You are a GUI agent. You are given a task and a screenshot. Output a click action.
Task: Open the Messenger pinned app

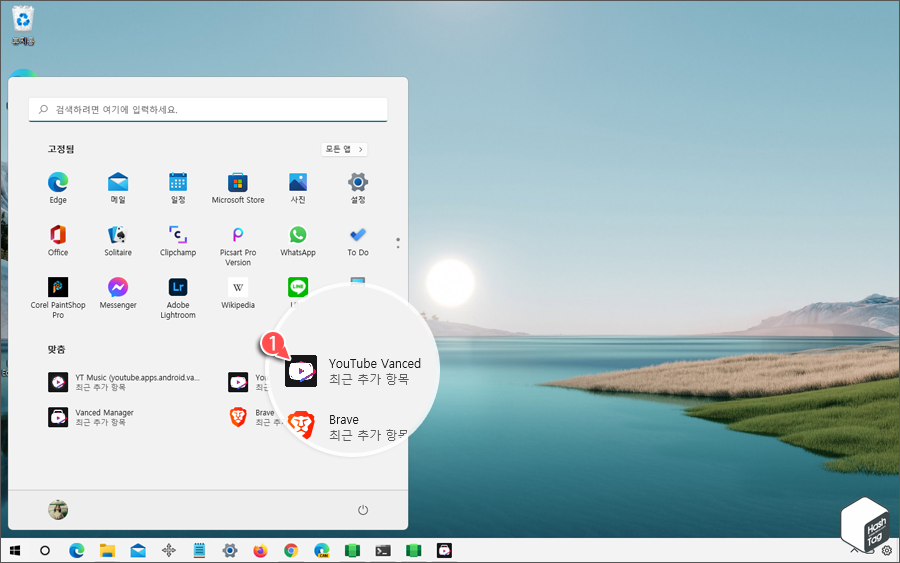[x=118, y=293]
